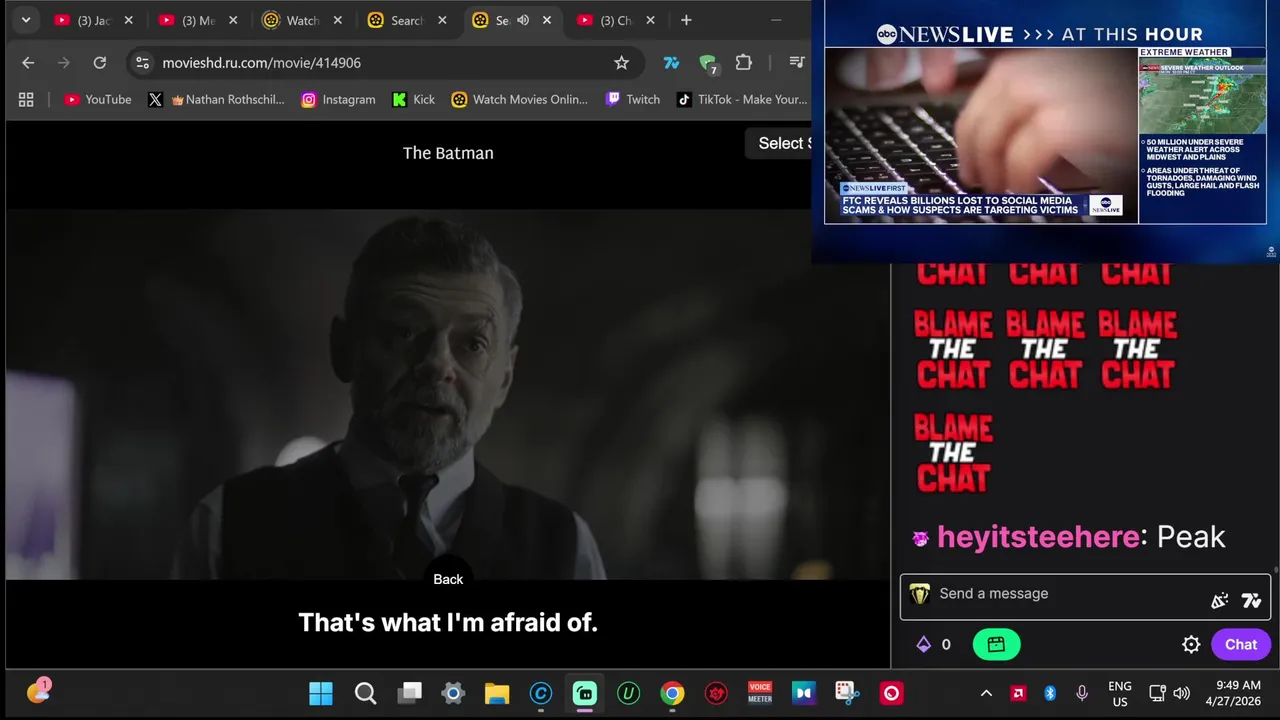Open Watch Movies Onlin... bookmark
Image resolution: width=1280 pixels, height=720 pixels.
[x=519, y=99]
